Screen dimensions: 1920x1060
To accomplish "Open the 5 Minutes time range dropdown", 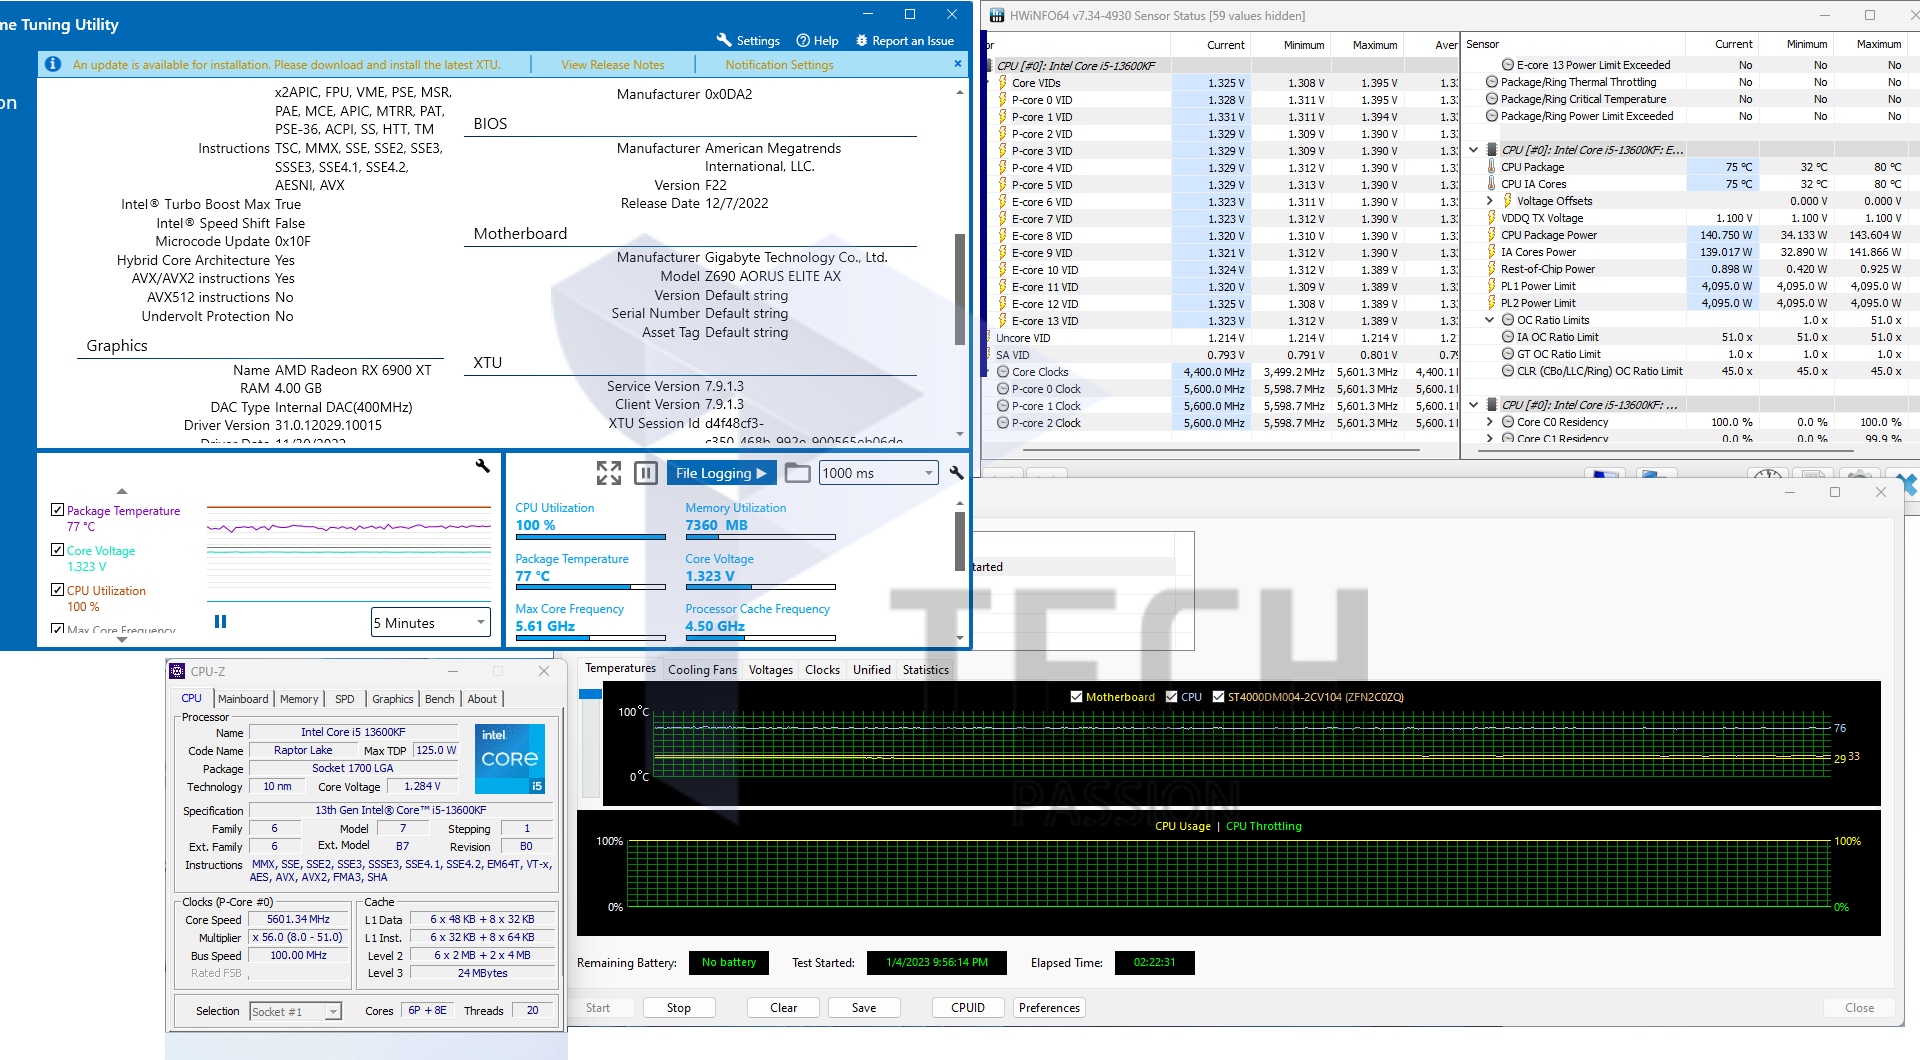I will pyautogui.click(x=431, y=623).
